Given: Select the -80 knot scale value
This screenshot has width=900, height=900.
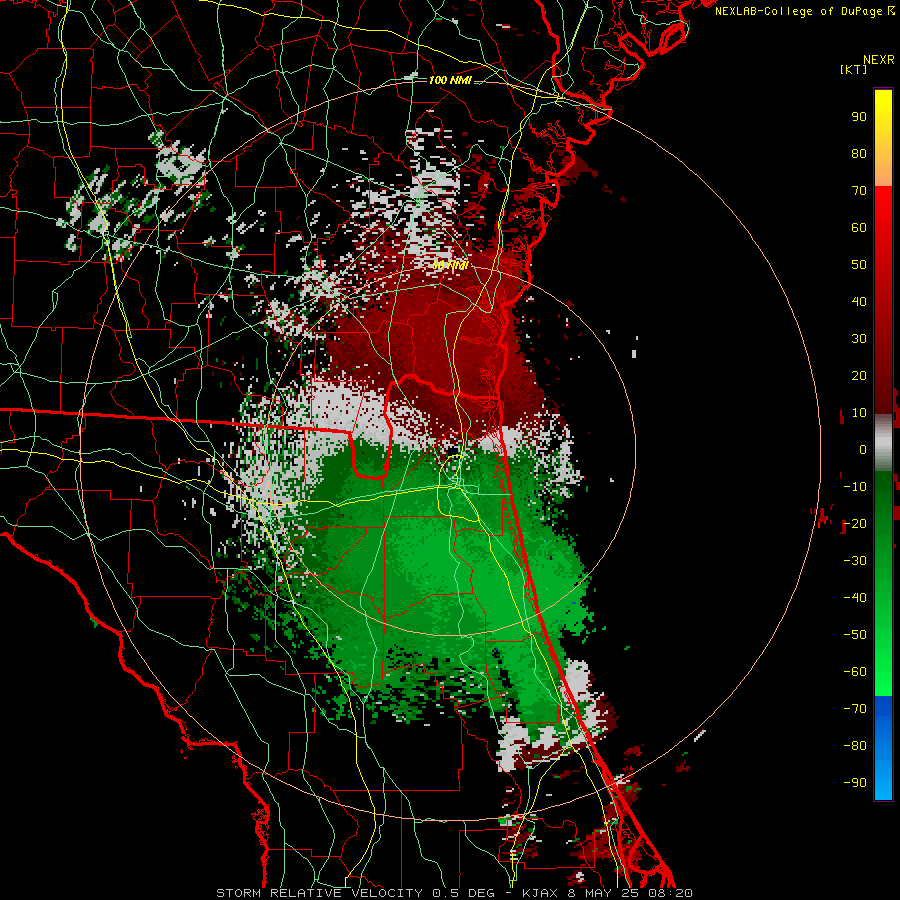Looking at the screenshot, I should point(855,746).
